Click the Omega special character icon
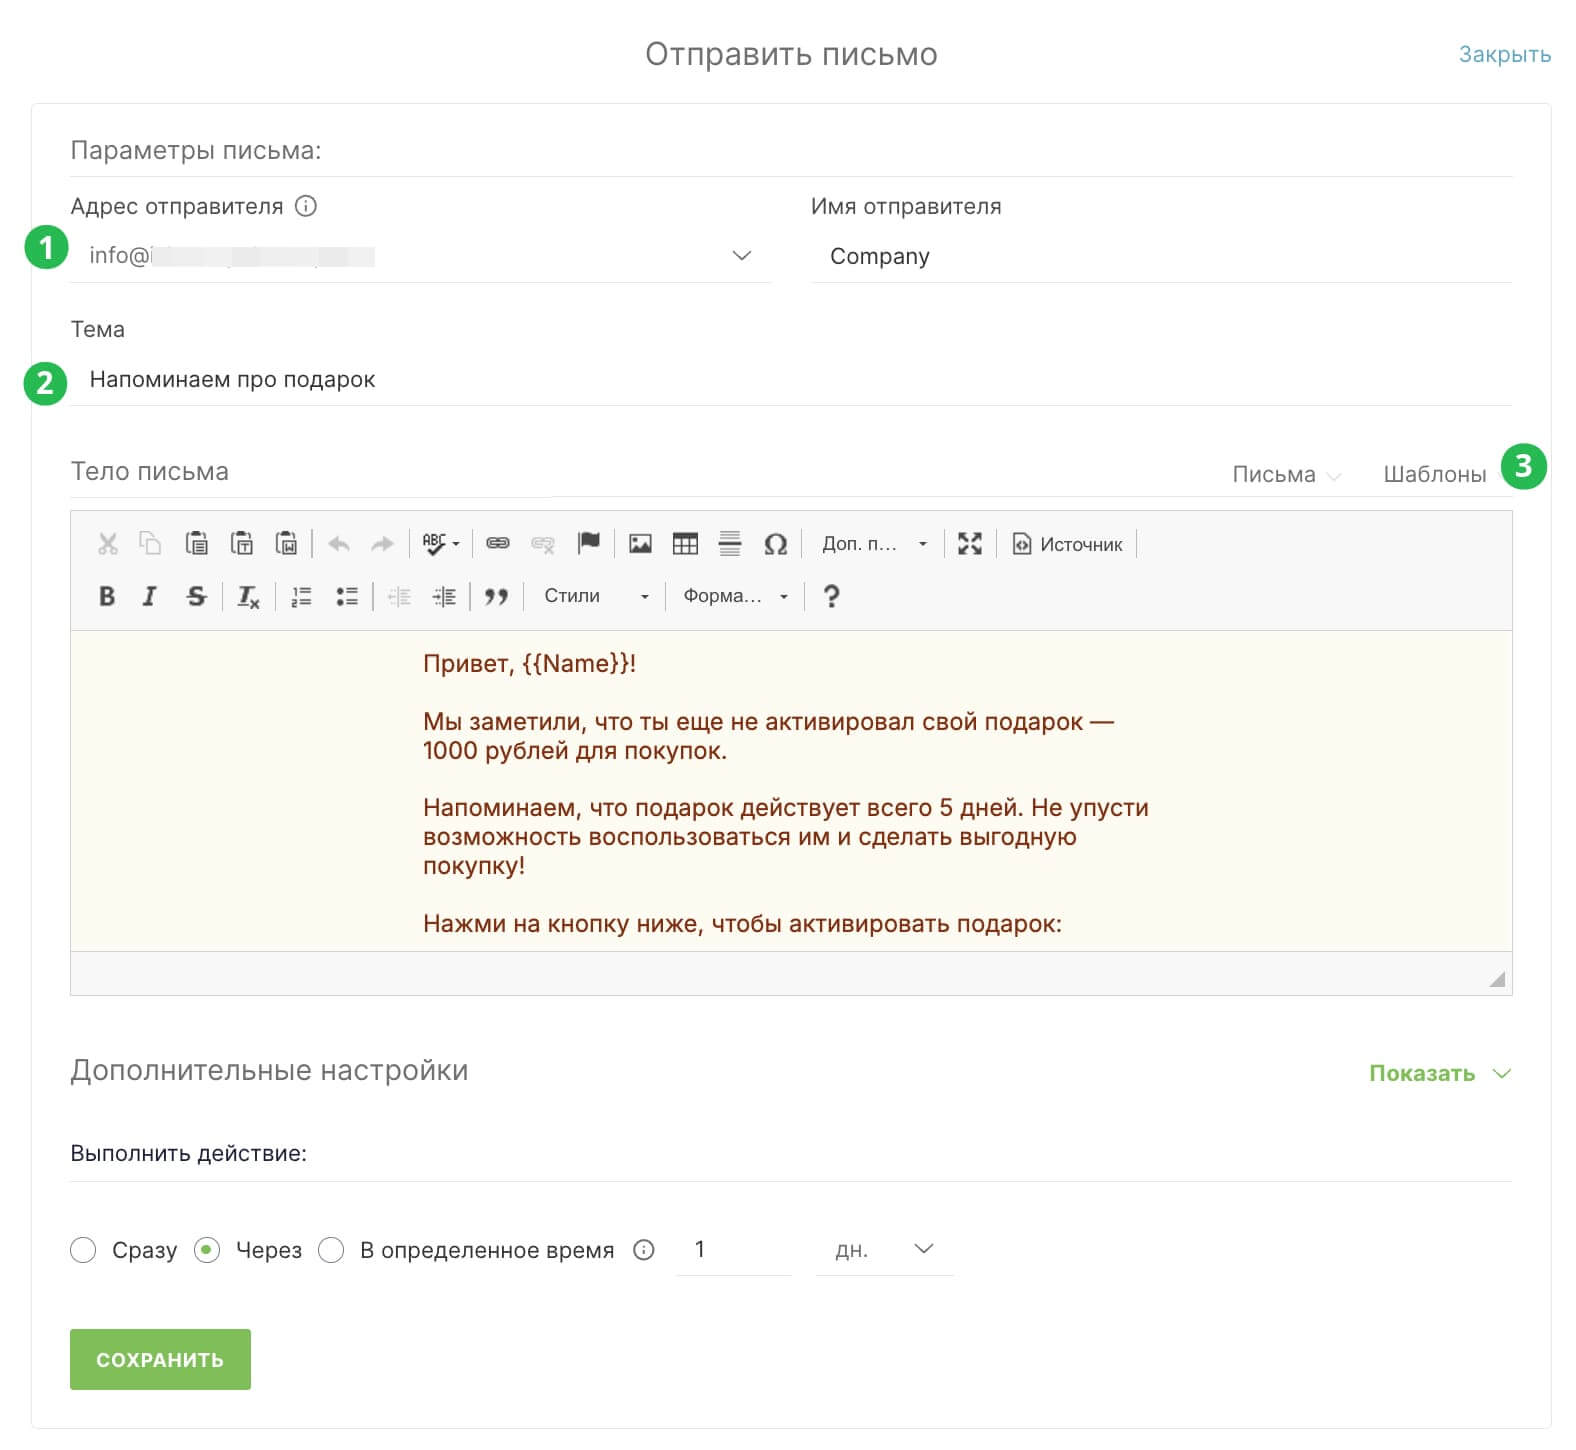Image resolution: width=1576 pixels, height=1450 pixels. pyautogui.click(x=775, y=544)
